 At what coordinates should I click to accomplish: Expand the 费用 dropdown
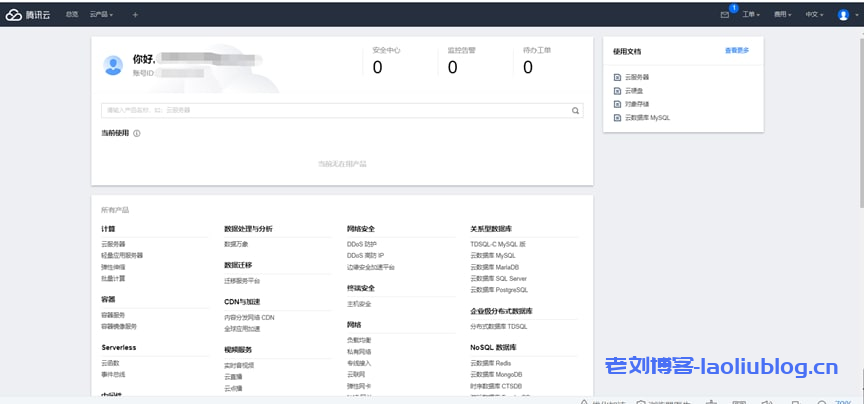pyautogui.click(x=782, y=15)
